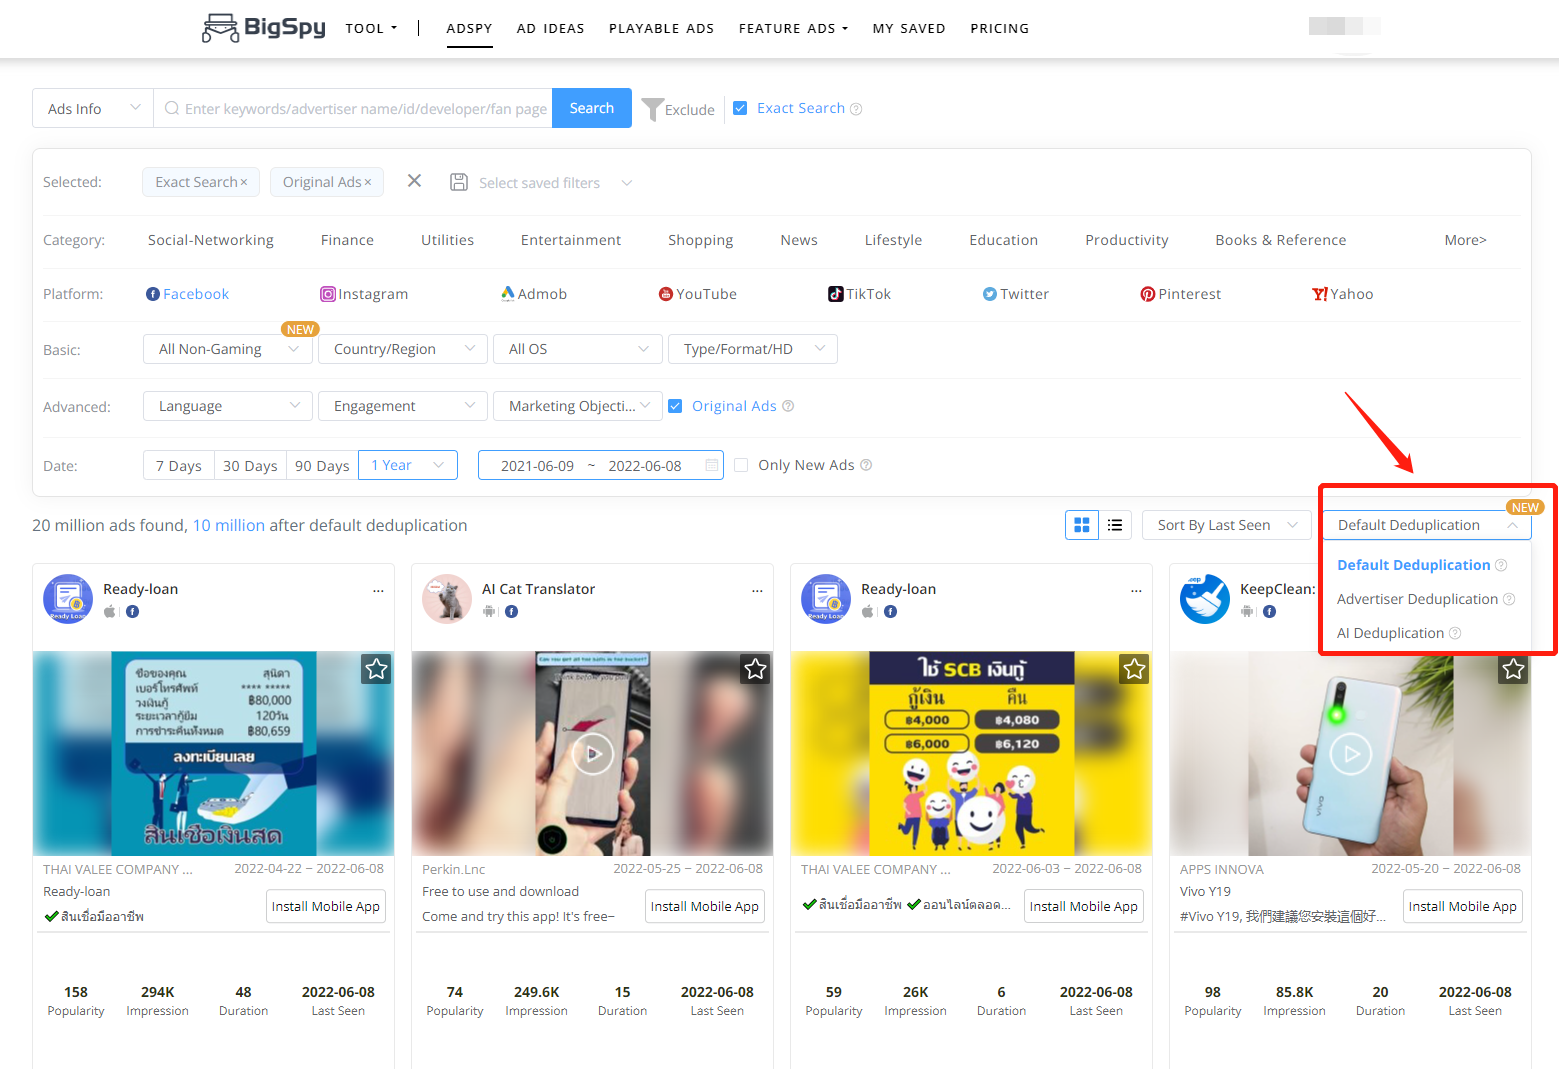Viewport: 1559px width, 1069px height.
Task: Enable Only New Ads filter
Action: tap(741, 465)
